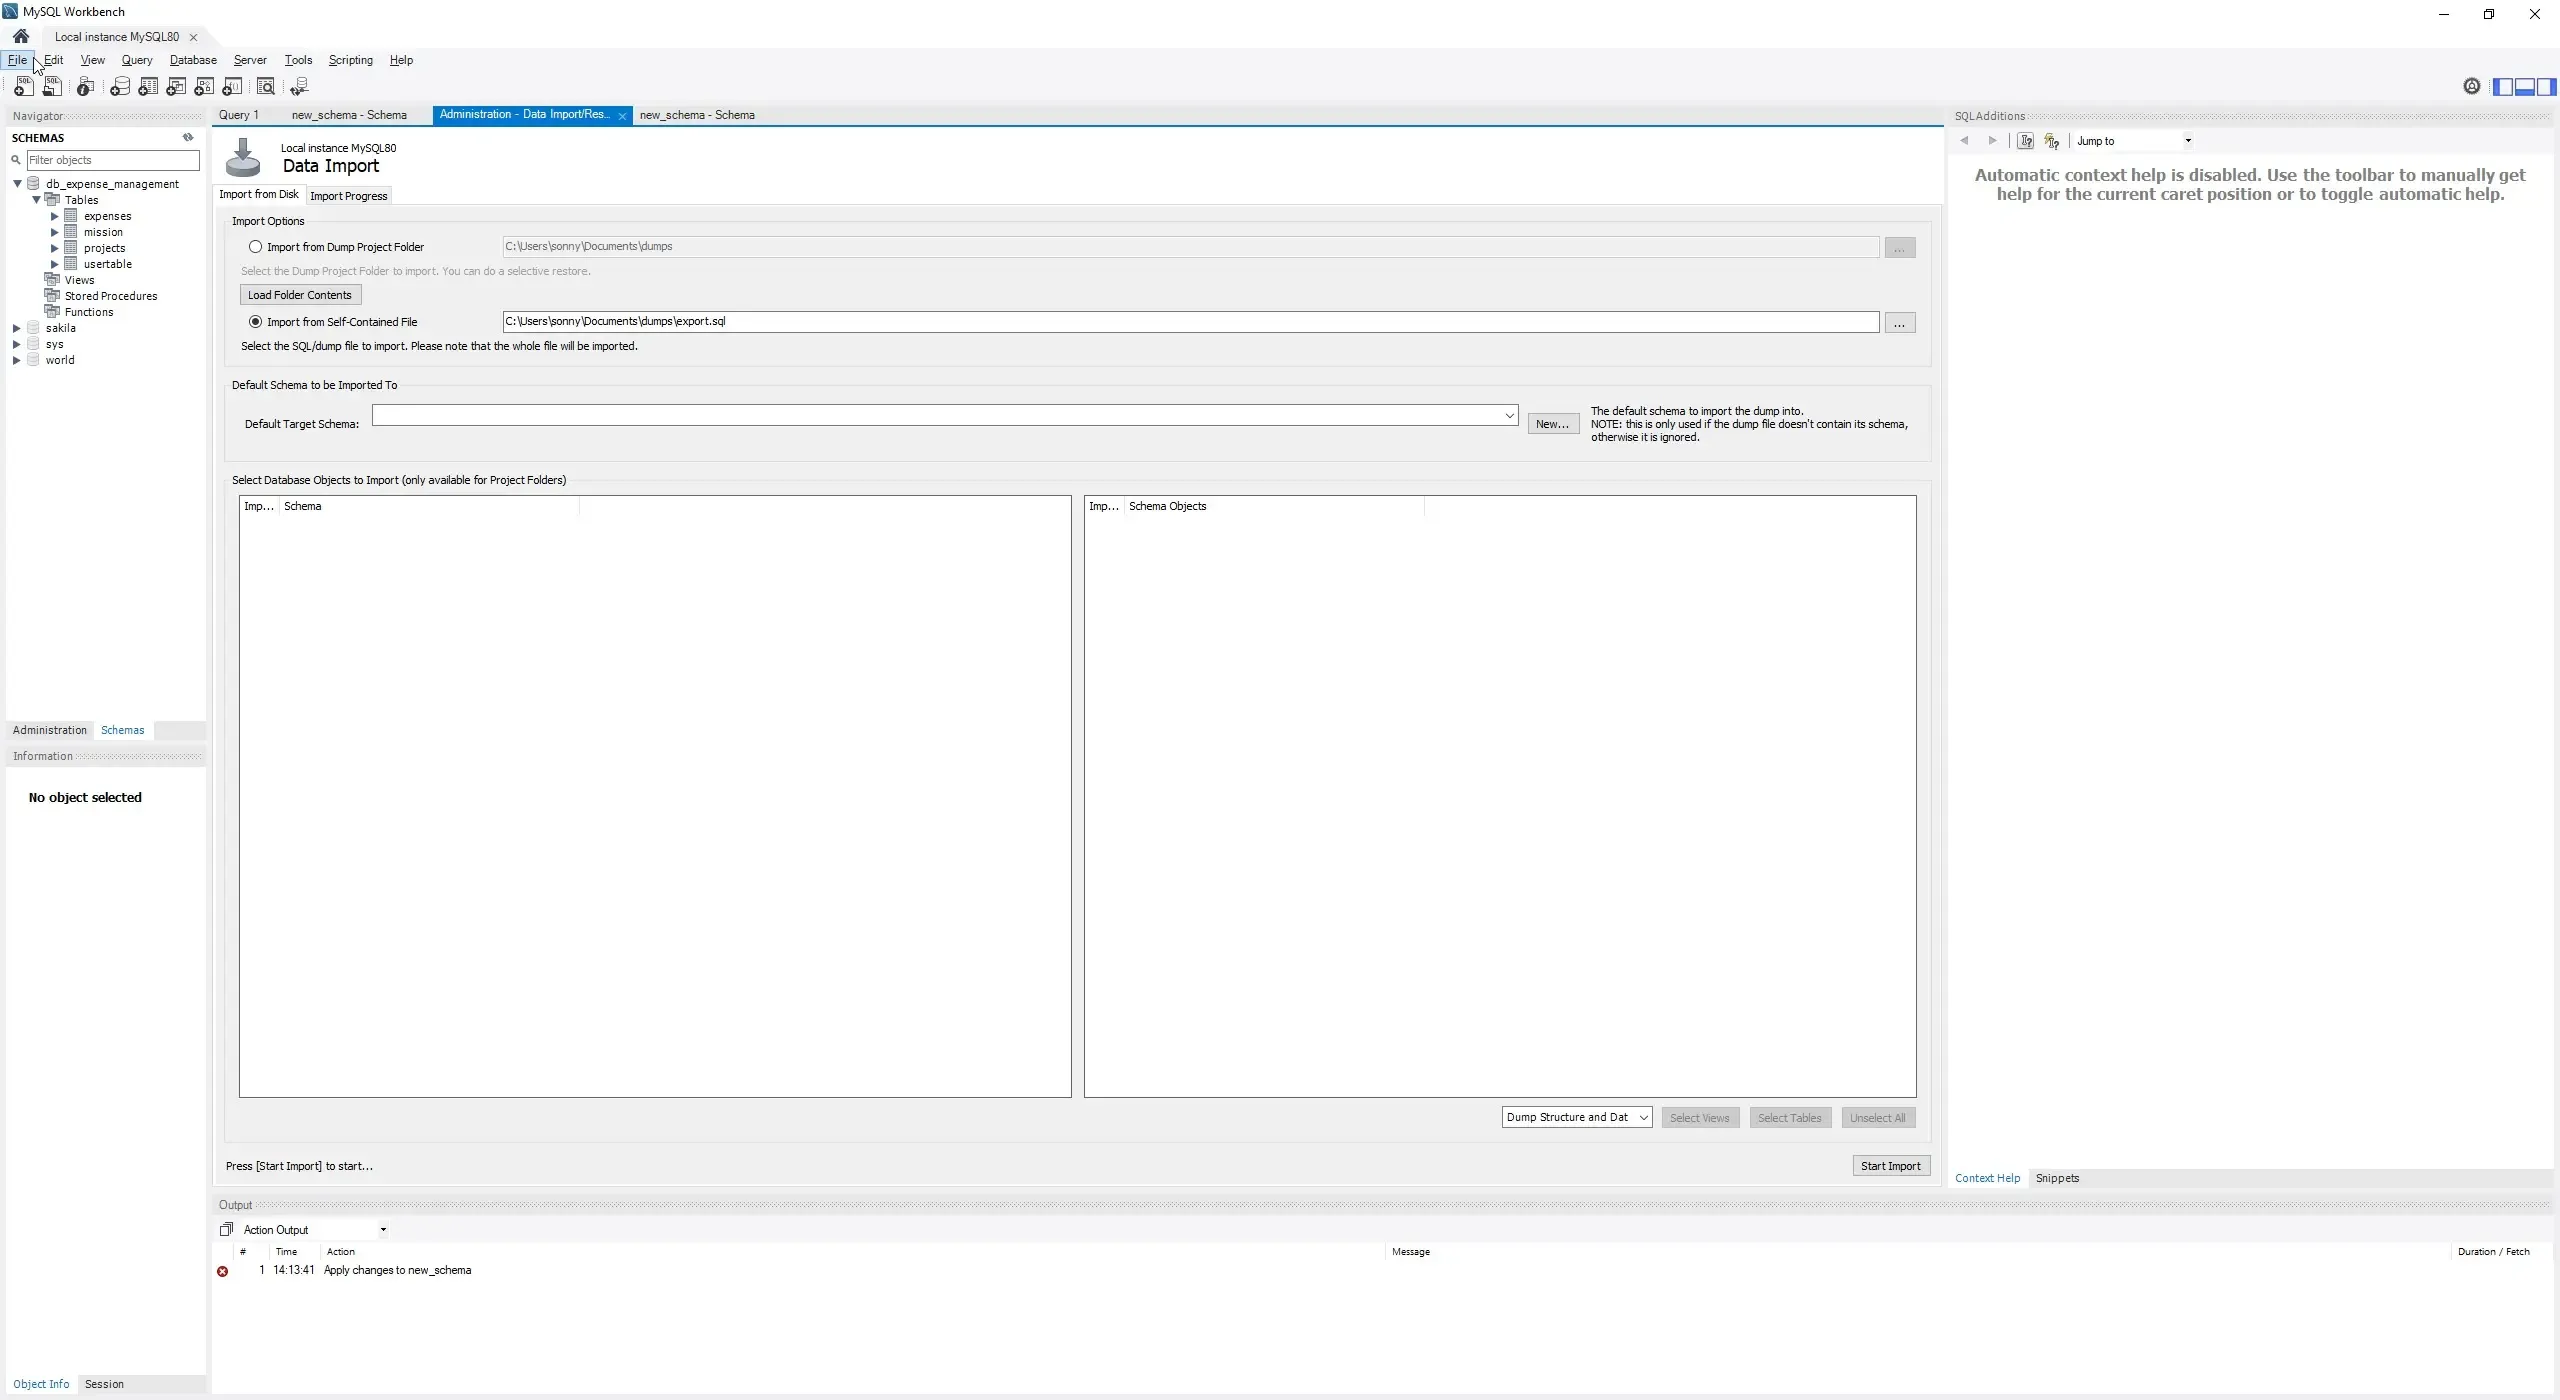Open the search table data icon
Viewport: 2560px width, 1400px height.
coord(266,87)
